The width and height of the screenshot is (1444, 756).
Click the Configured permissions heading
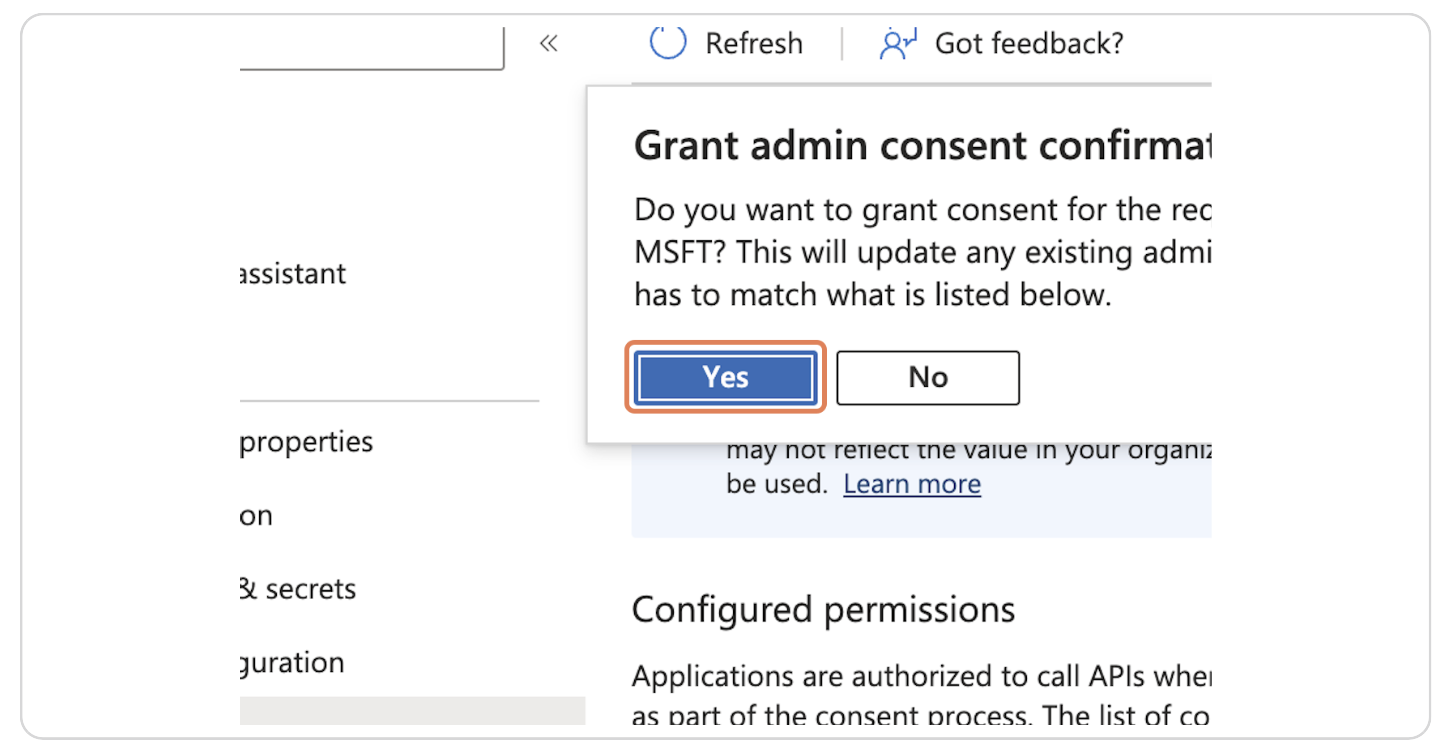point(823,610)
